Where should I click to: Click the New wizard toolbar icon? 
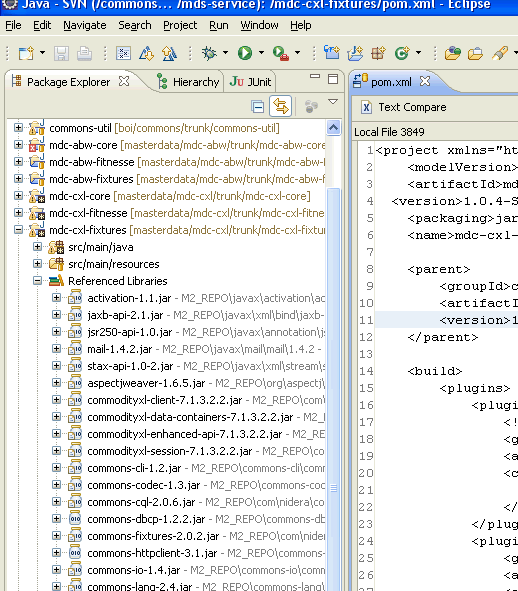click(x=26, y=53)
